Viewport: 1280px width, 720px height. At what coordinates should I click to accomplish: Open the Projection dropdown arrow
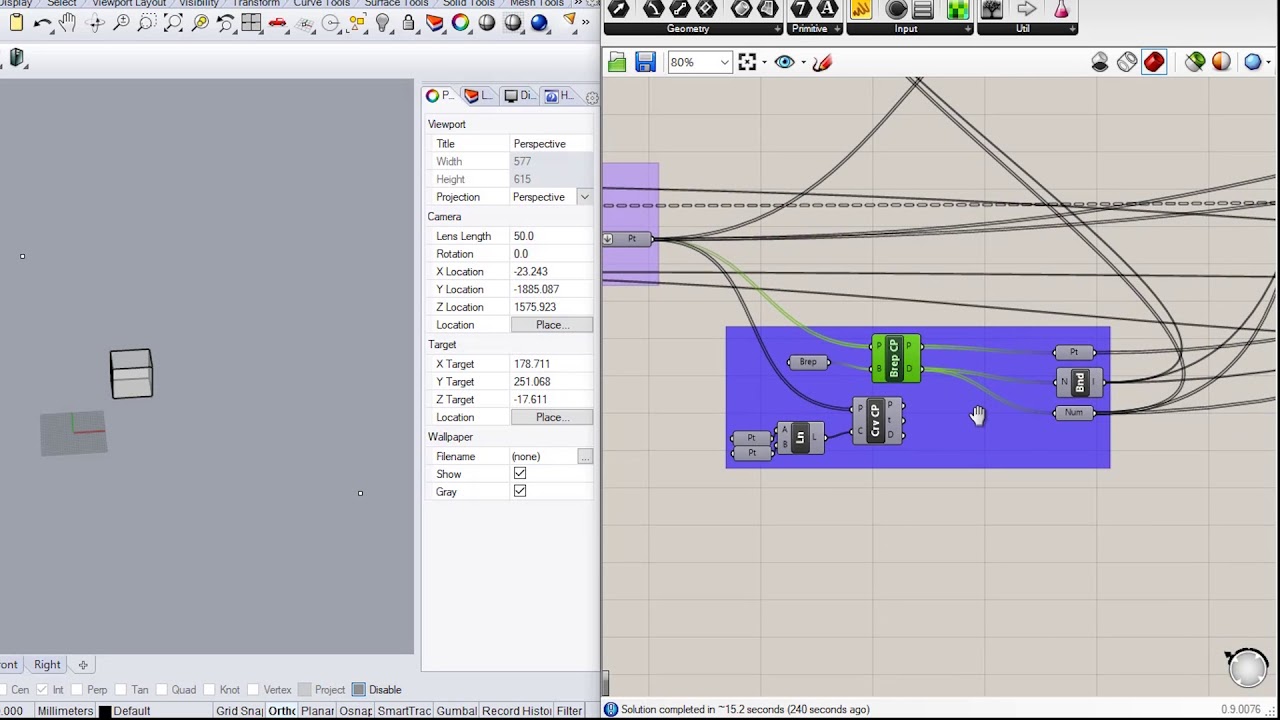(x=584, y=197)
